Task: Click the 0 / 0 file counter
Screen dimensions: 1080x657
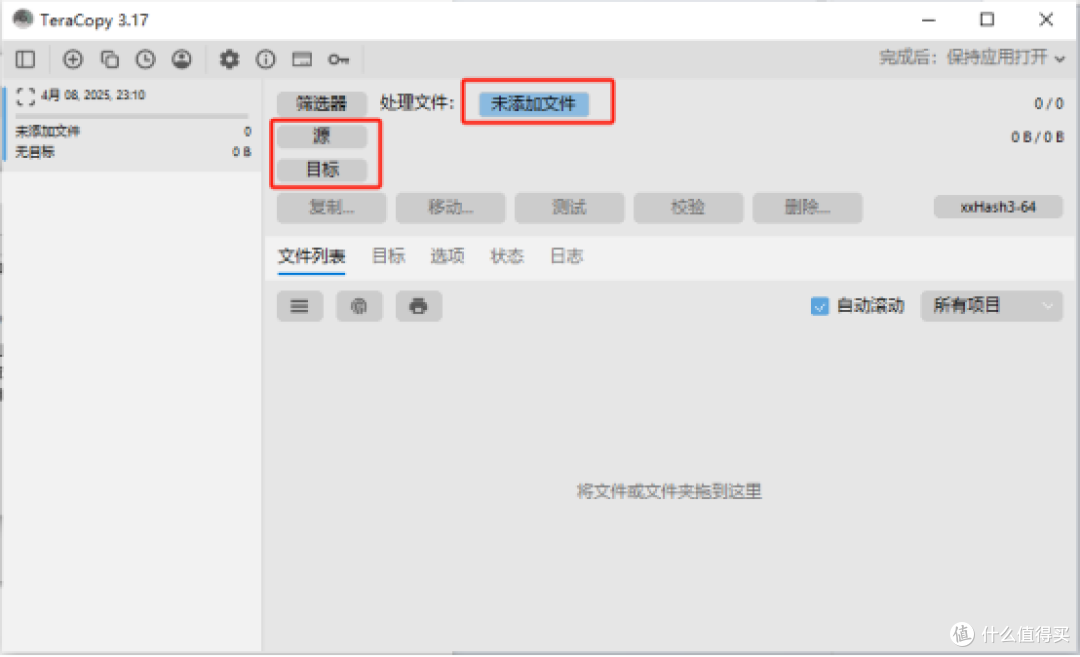Action: 1048,104
